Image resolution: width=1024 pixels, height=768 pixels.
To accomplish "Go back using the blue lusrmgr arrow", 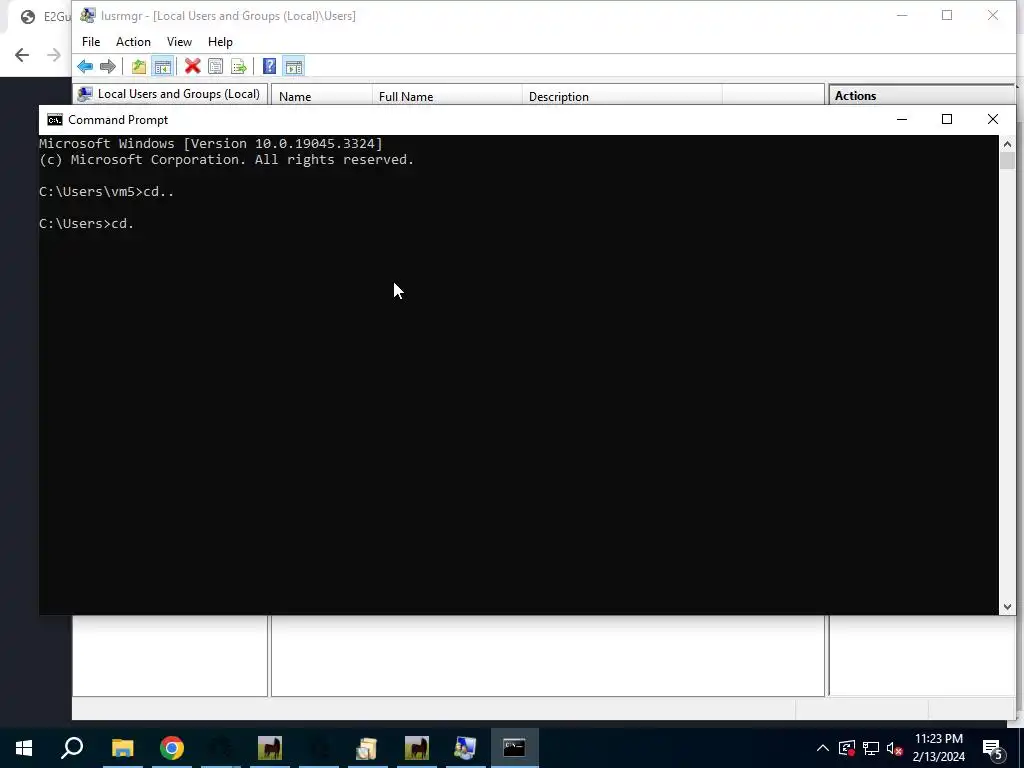I will (x=85, y=66).
